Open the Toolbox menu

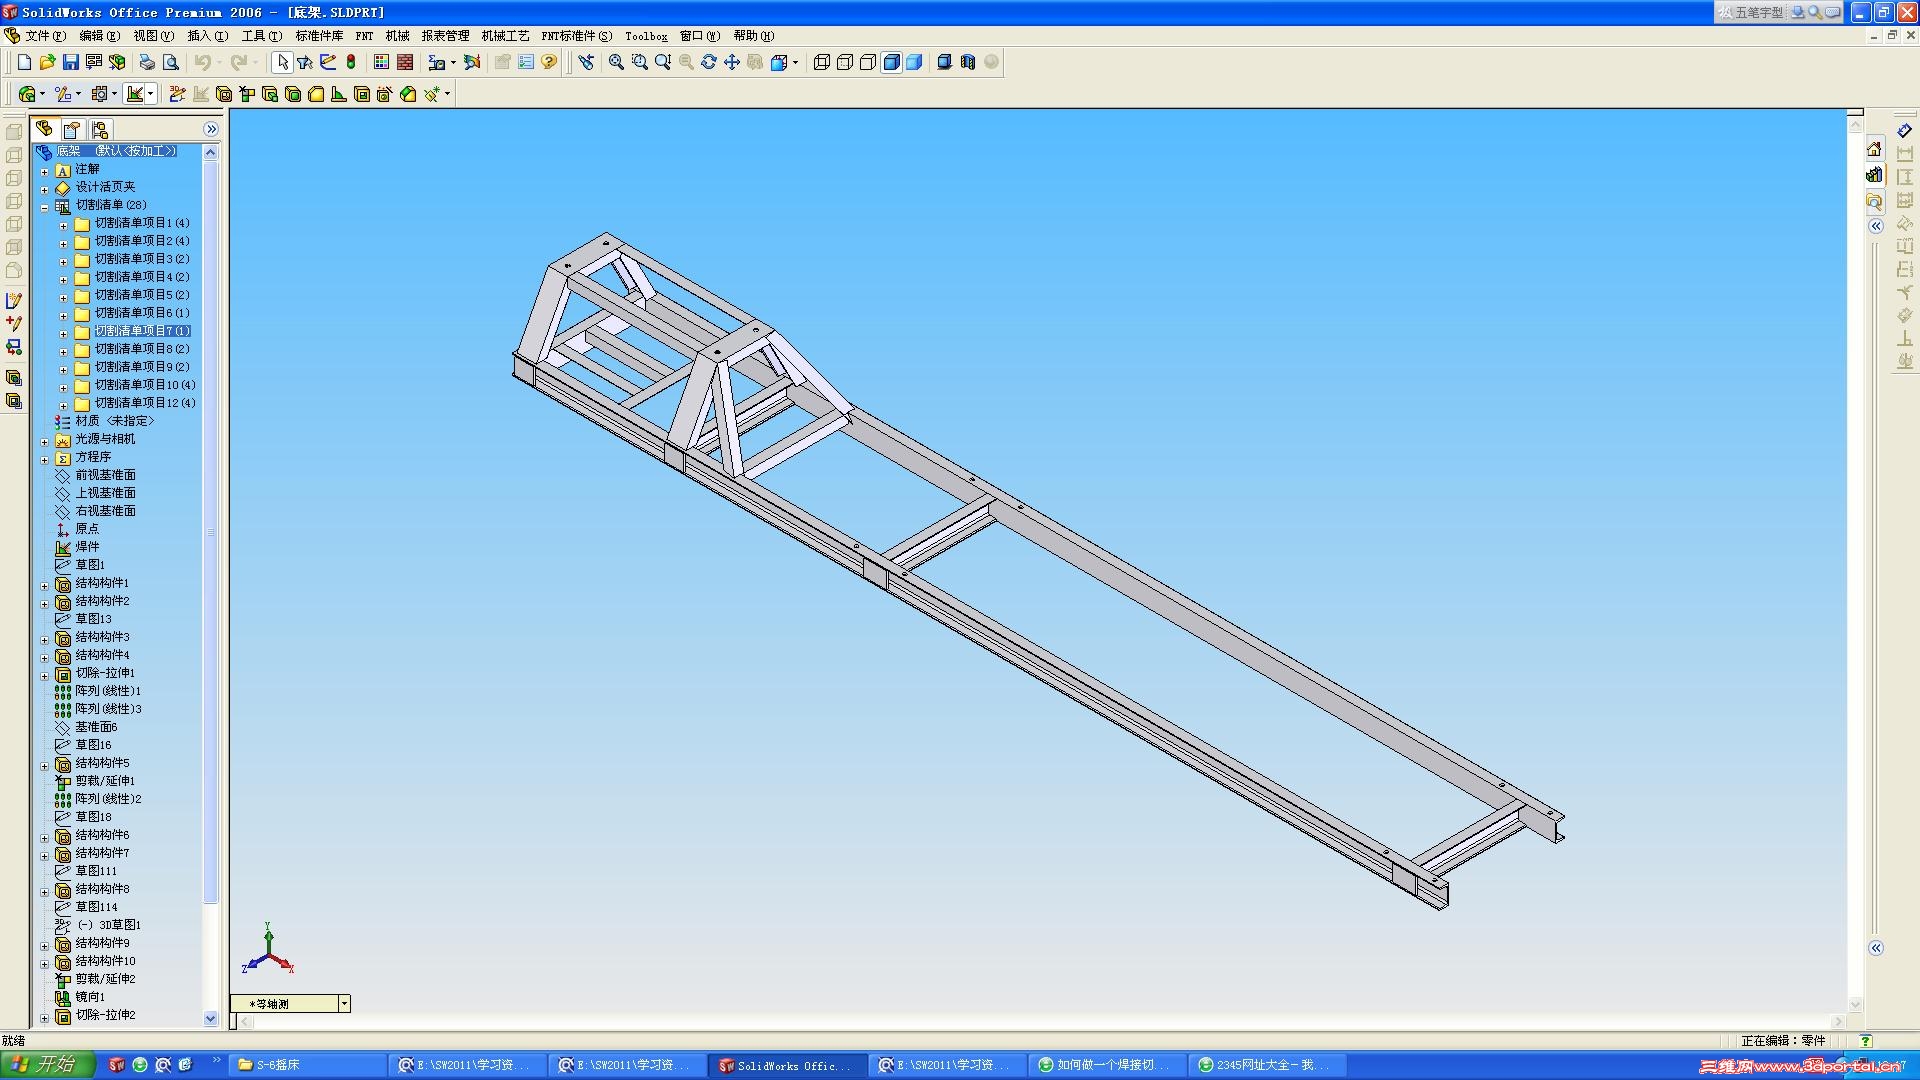point(646,36)
